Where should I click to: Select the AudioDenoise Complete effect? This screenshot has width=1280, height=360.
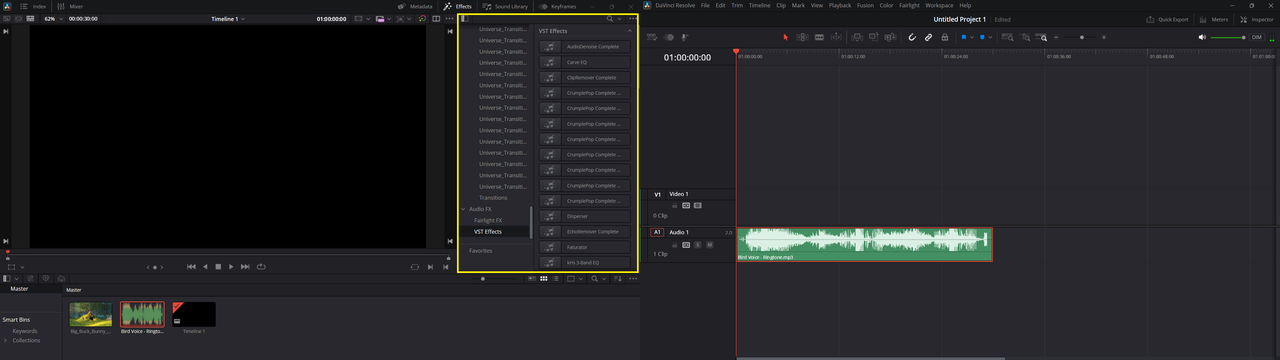[x=585, y=46]
